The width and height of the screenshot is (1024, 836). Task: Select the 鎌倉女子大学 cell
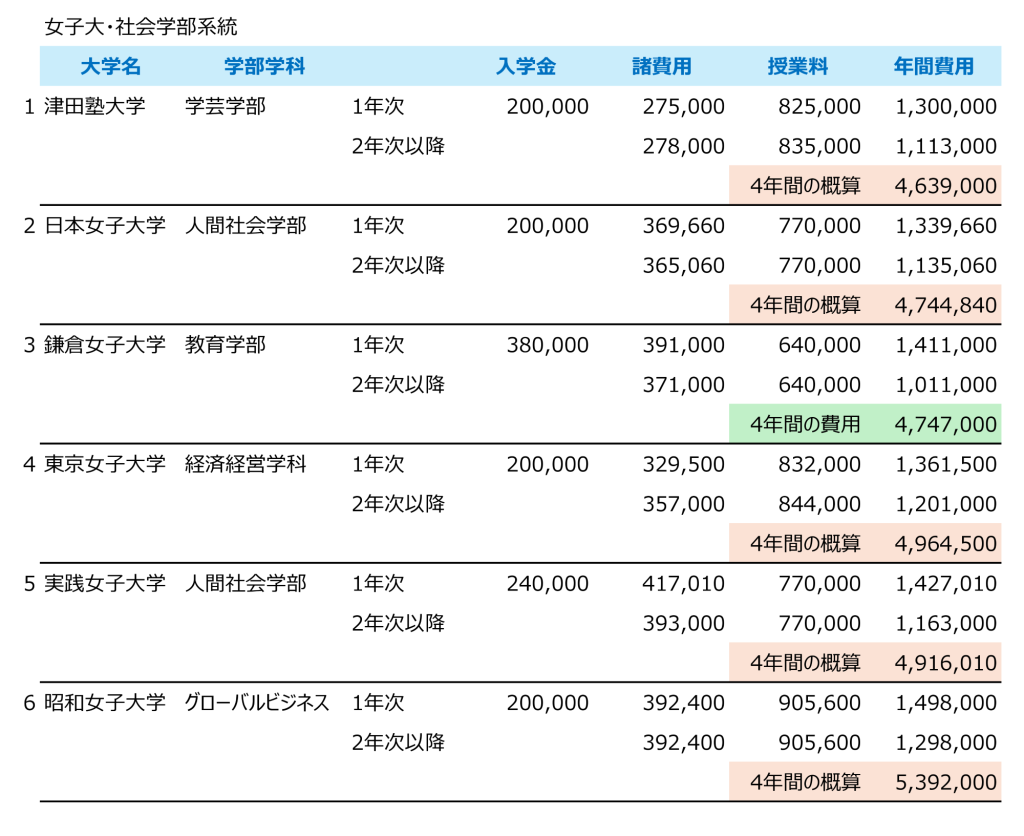tap(104, 344)
